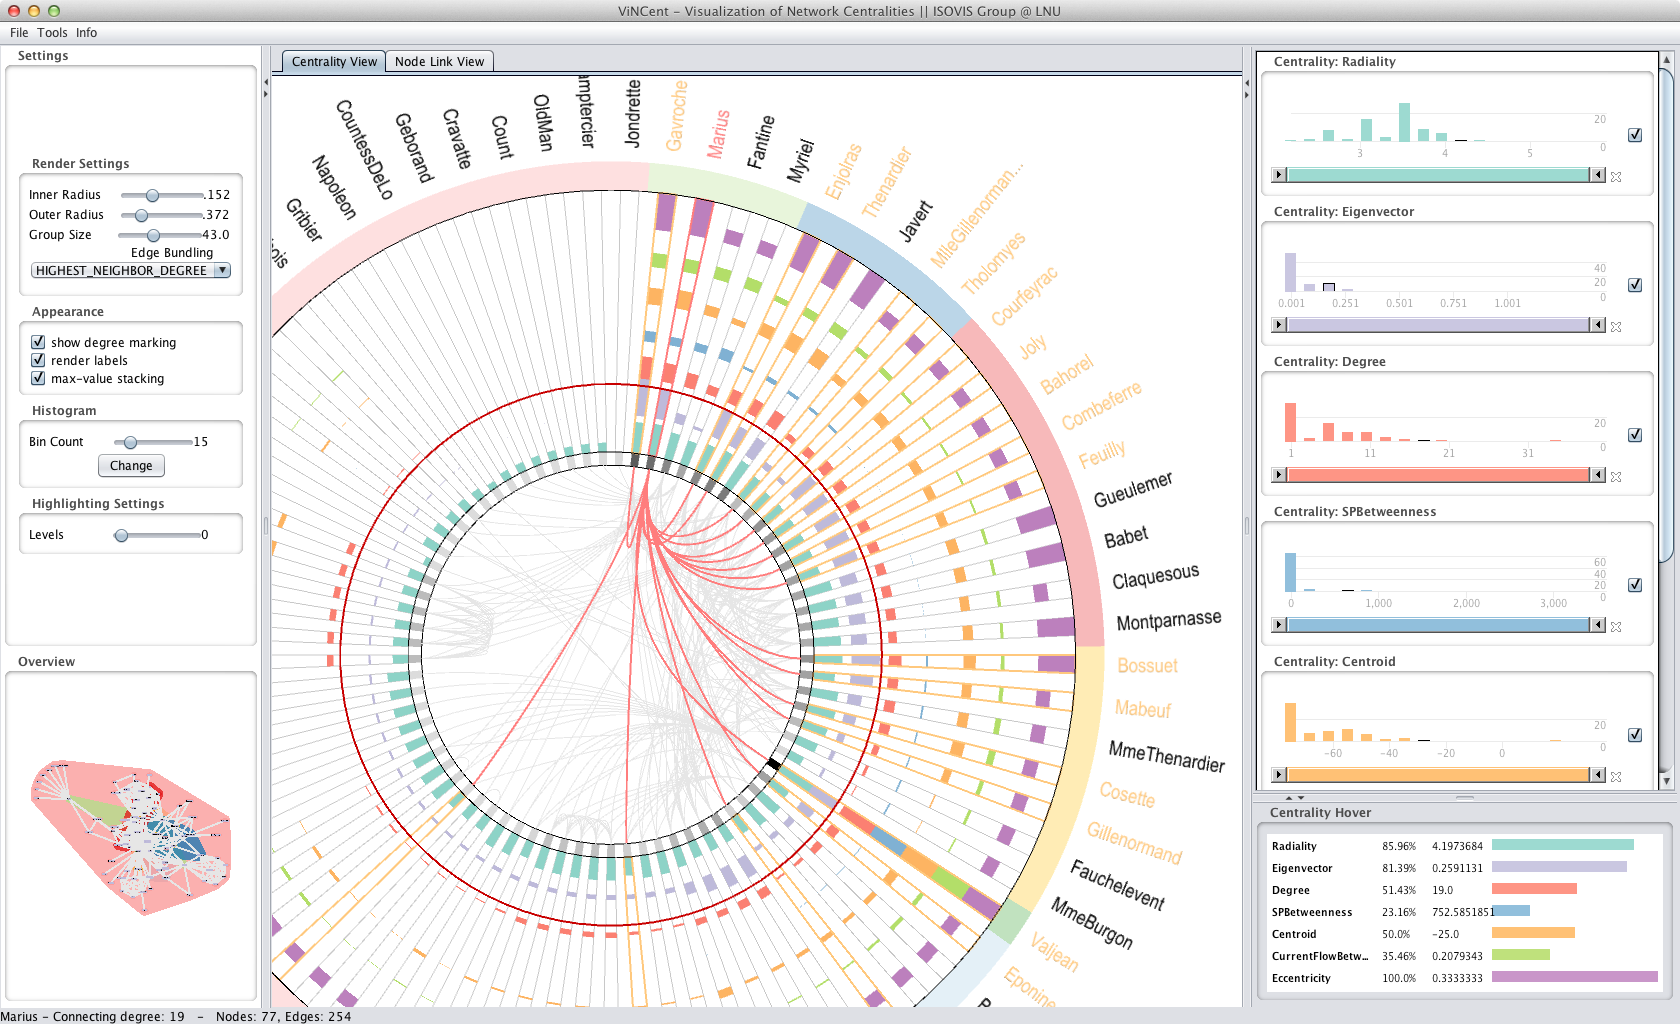The image size is (1680, 1024).
Task: Select the Cosette node label
Action: coord(1127,795)
